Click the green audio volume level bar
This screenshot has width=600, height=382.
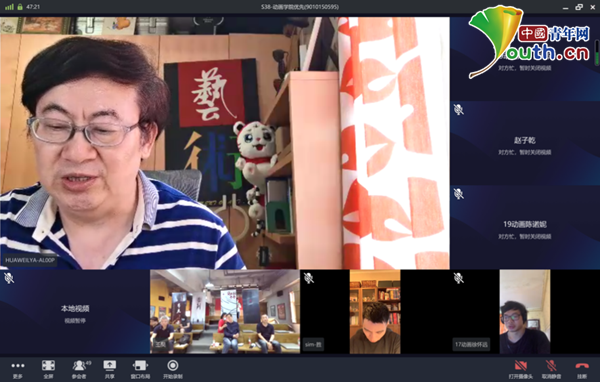(x=597, y=53)
